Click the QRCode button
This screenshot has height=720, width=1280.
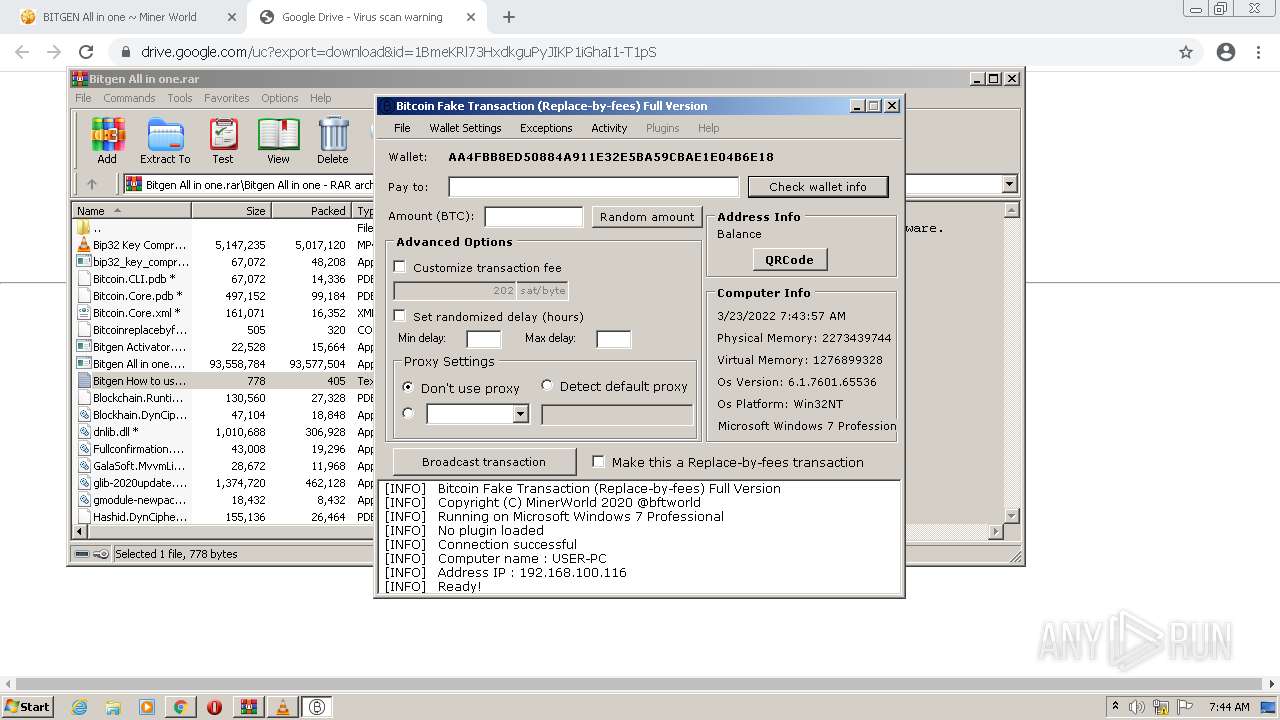tap(789, 260)
